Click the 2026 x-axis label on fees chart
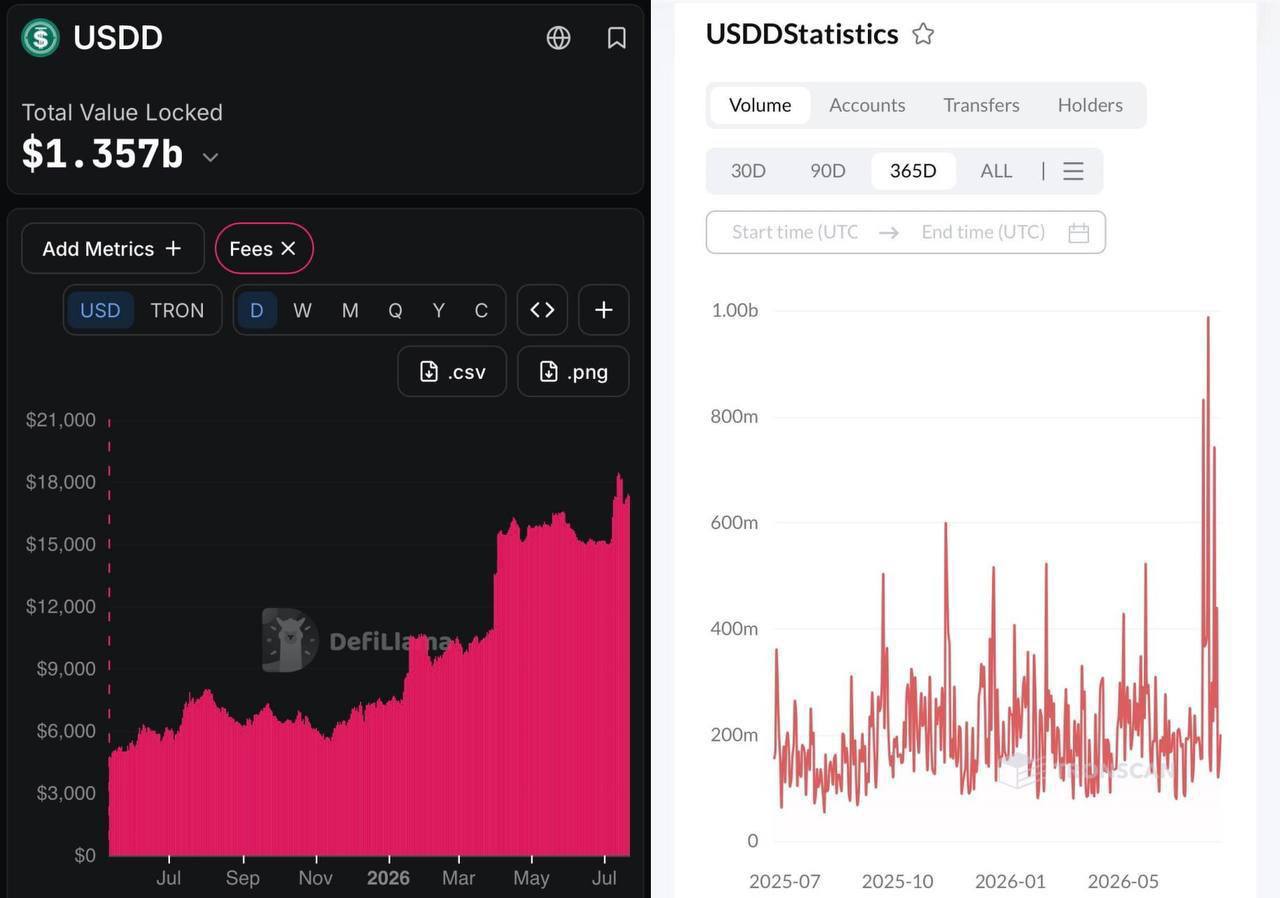Viewport: 1280px width, 898px height. 388,878
